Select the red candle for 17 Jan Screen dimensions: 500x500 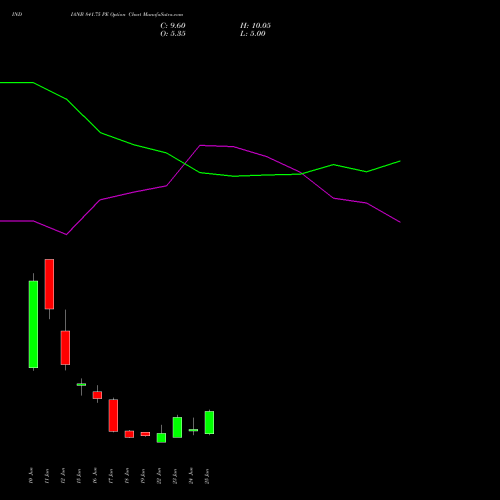coord(113,415)
